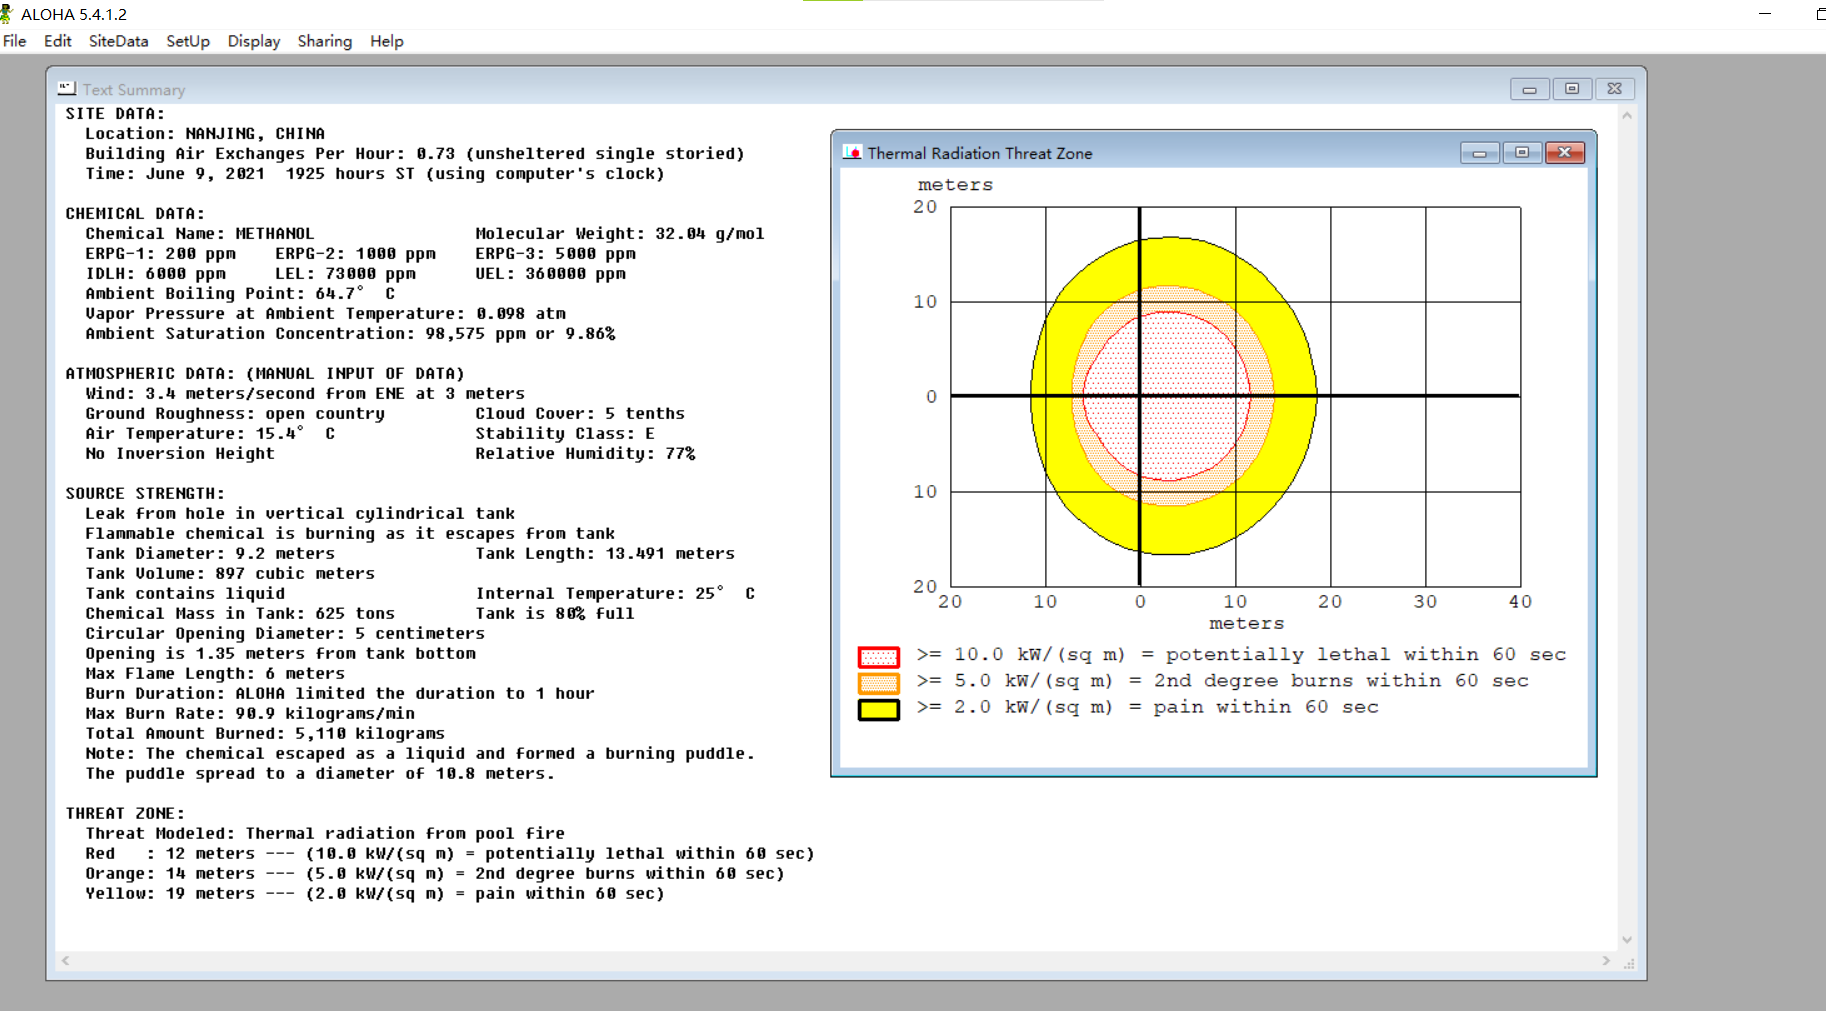Restore the Text Summary window size

[1572, 89]
